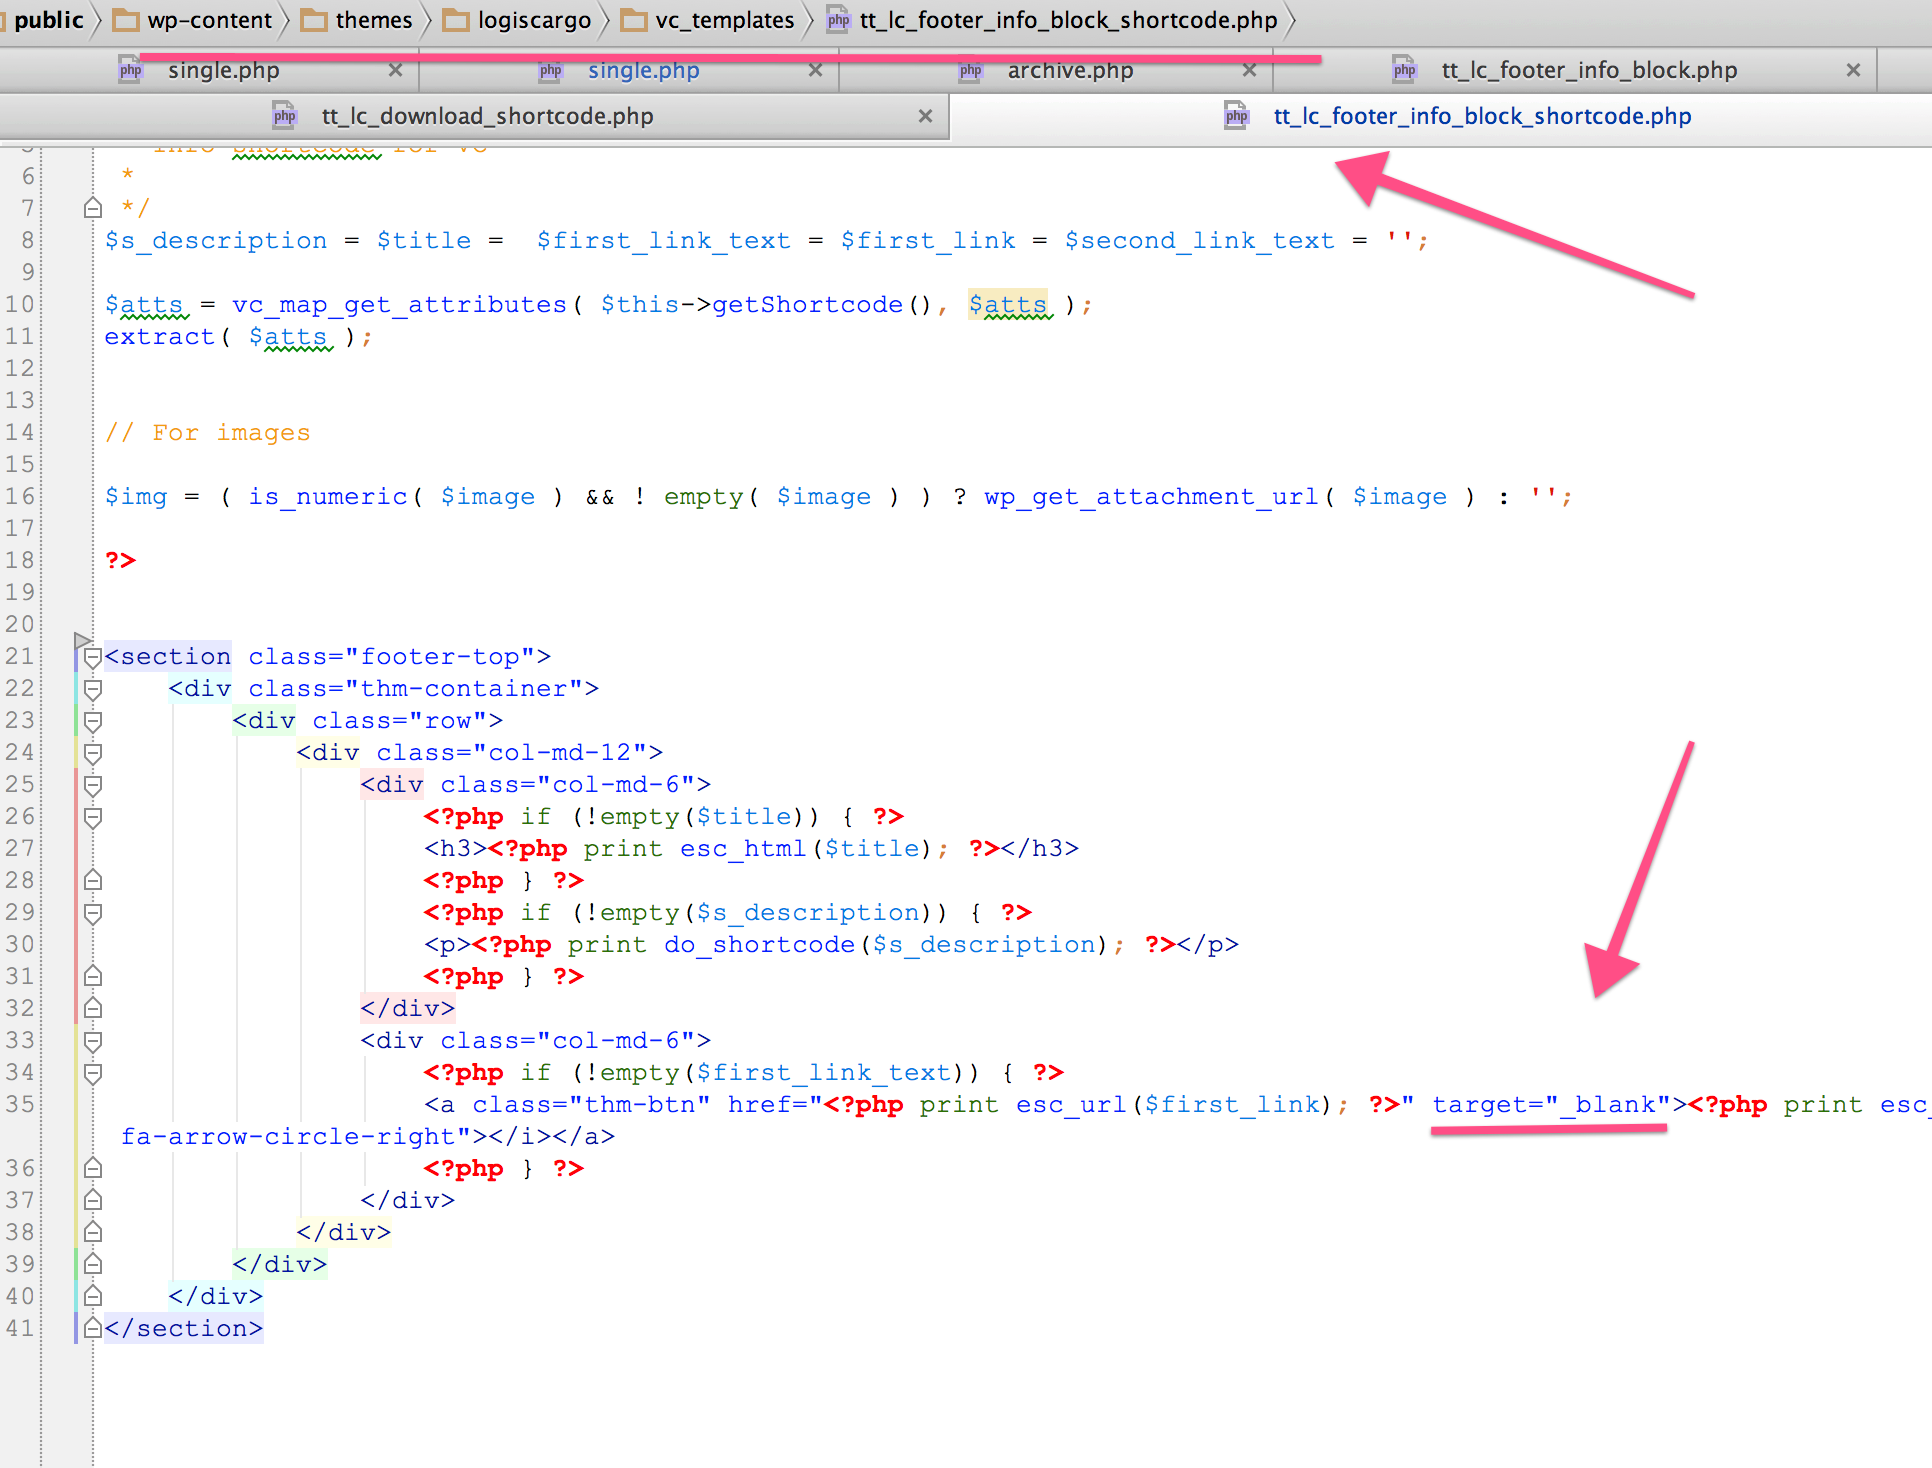Collapse the section footer-top code block
This screenshot has height=1468, width=1932.
(x=93, y=657)
